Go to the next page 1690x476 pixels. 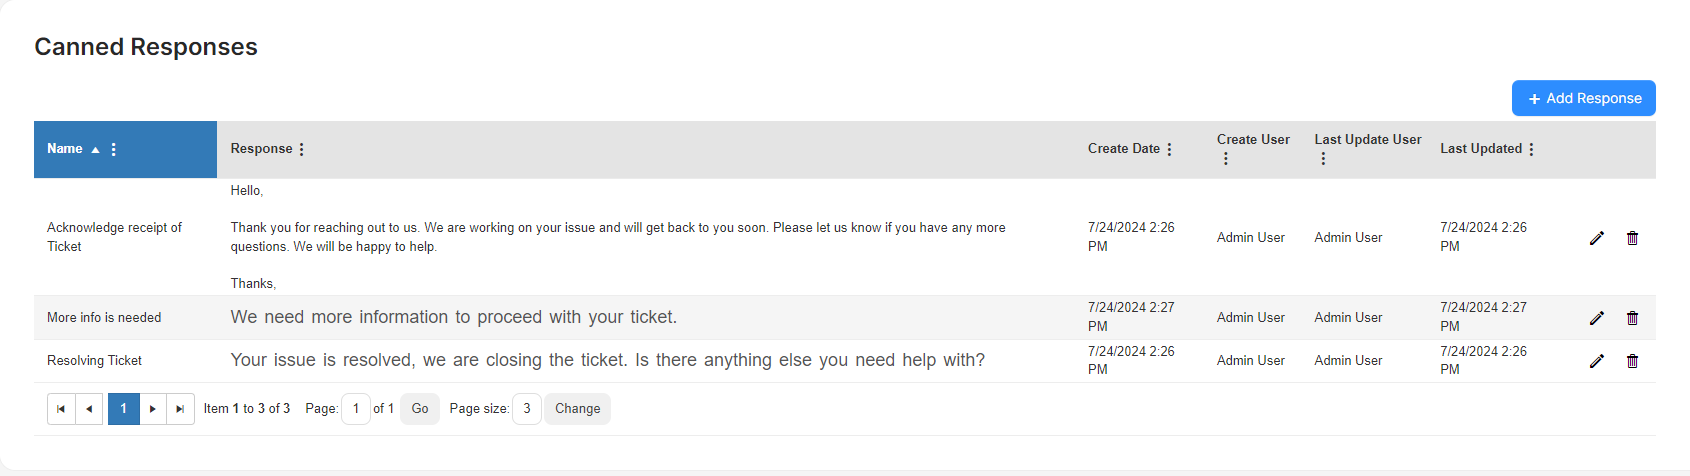click(152, 409)
